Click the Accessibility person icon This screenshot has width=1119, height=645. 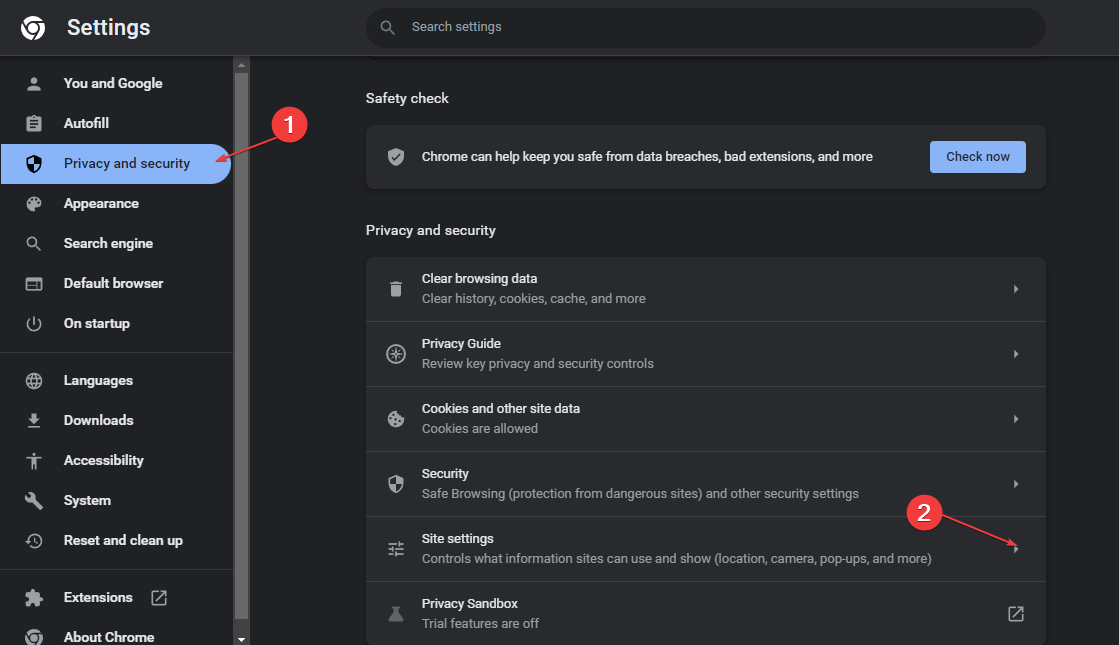(x=34, y=460)
